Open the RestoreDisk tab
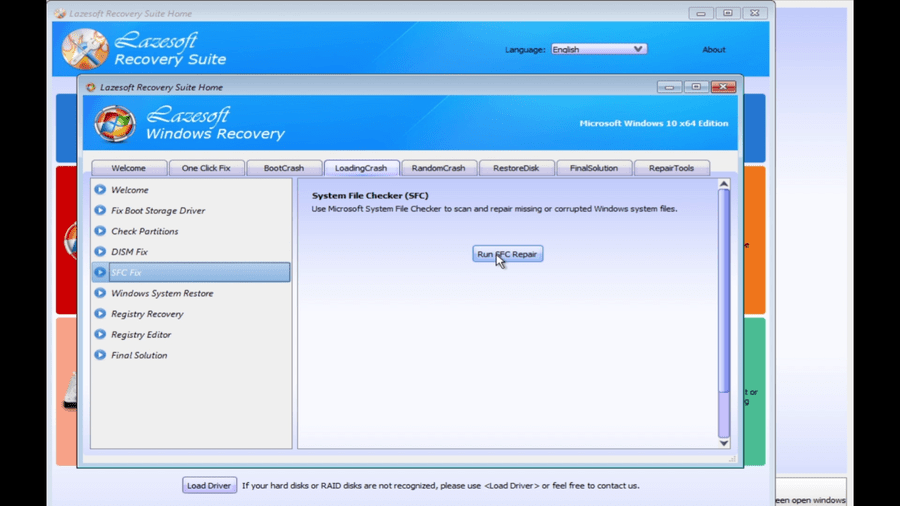Viewport: 900px width, 506px height. click(x=516, y=168)
